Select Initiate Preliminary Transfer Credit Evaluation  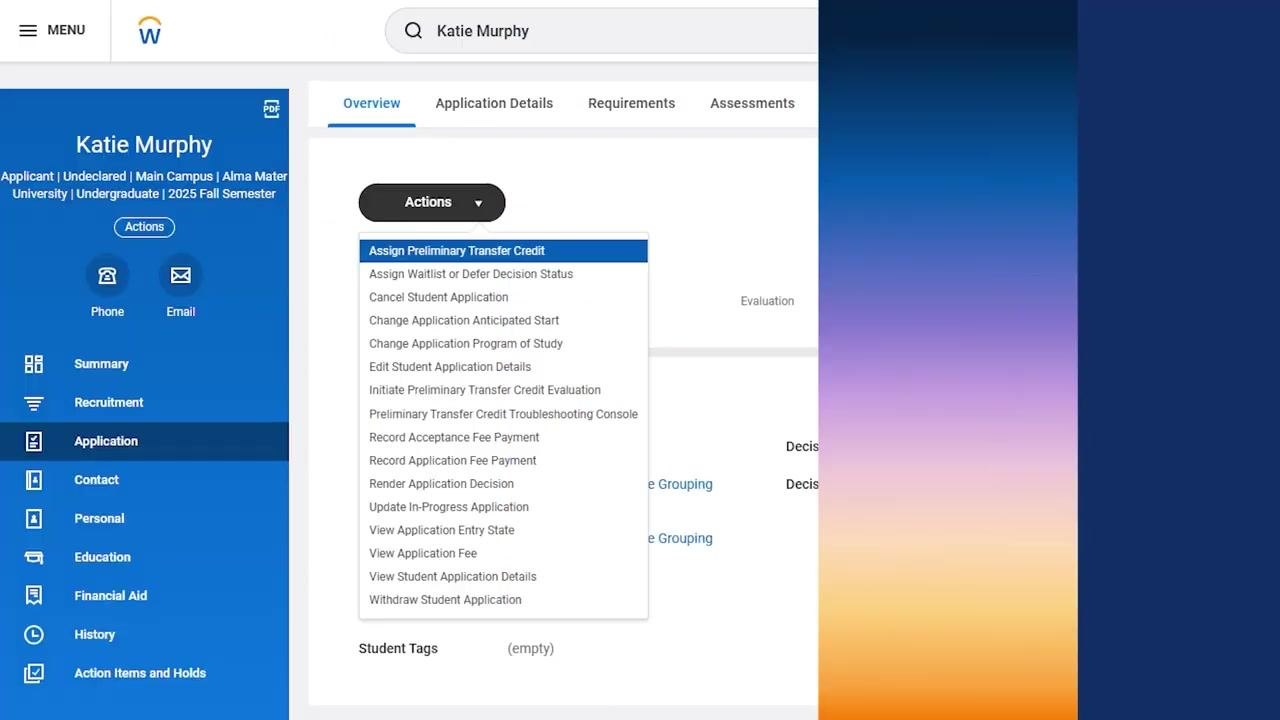point(503,390)
